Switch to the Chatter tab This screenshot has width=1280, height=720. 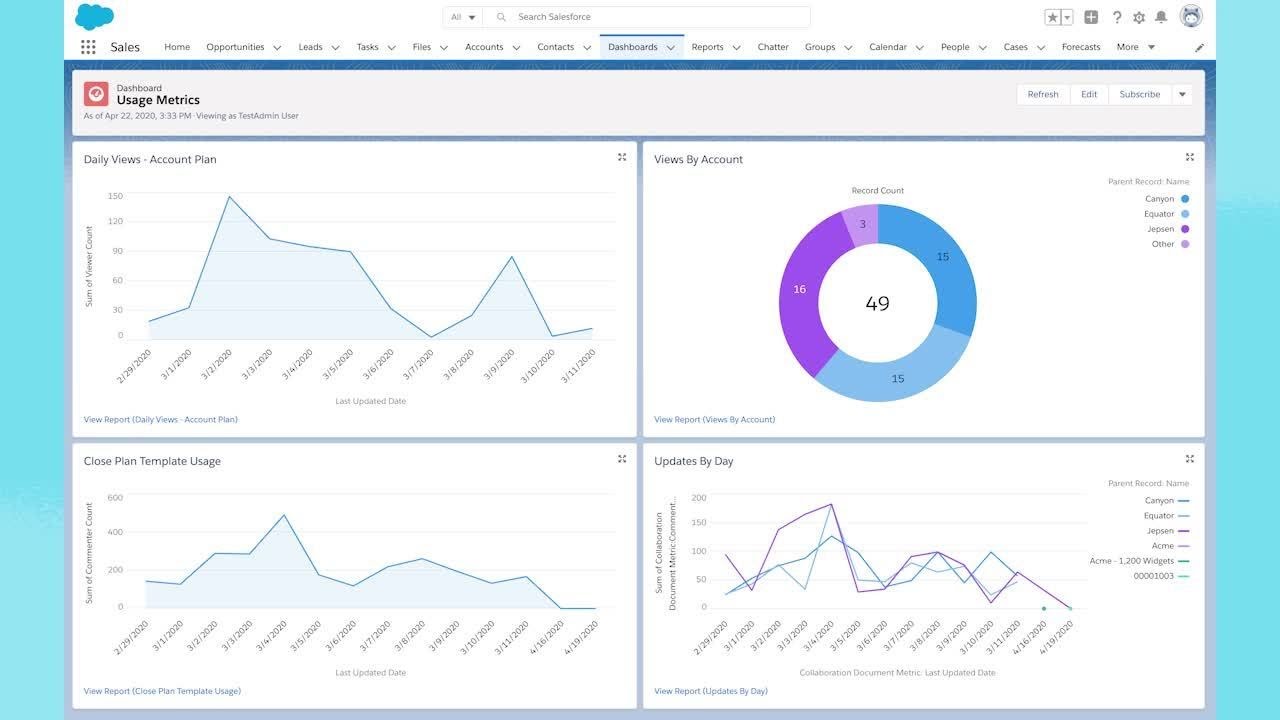pos(773,47)
